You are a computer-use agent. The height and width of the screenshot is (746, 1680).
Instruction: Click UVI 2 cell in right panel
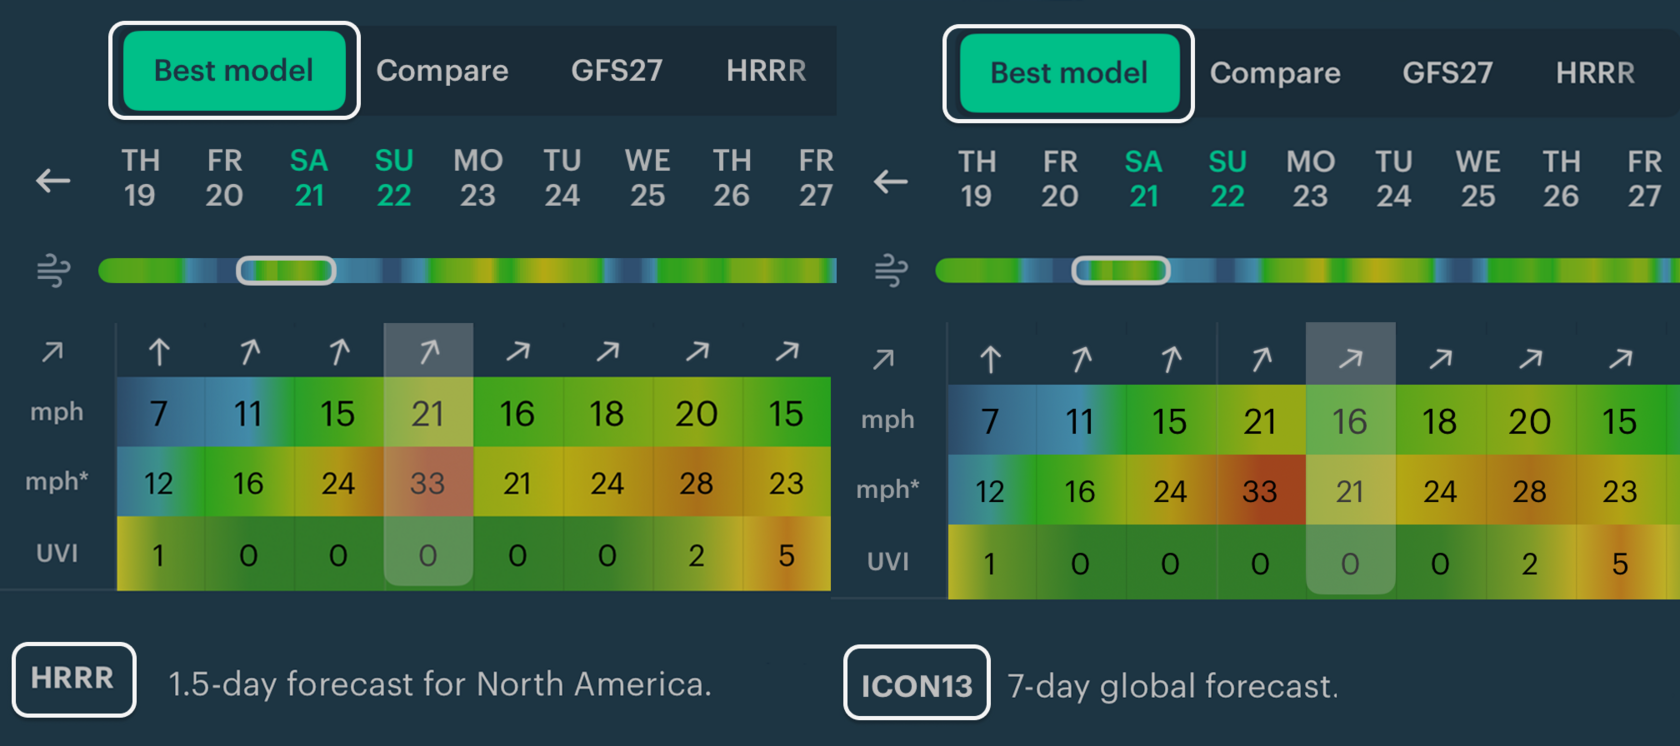pyautogui.click(x=1530, y=563)
